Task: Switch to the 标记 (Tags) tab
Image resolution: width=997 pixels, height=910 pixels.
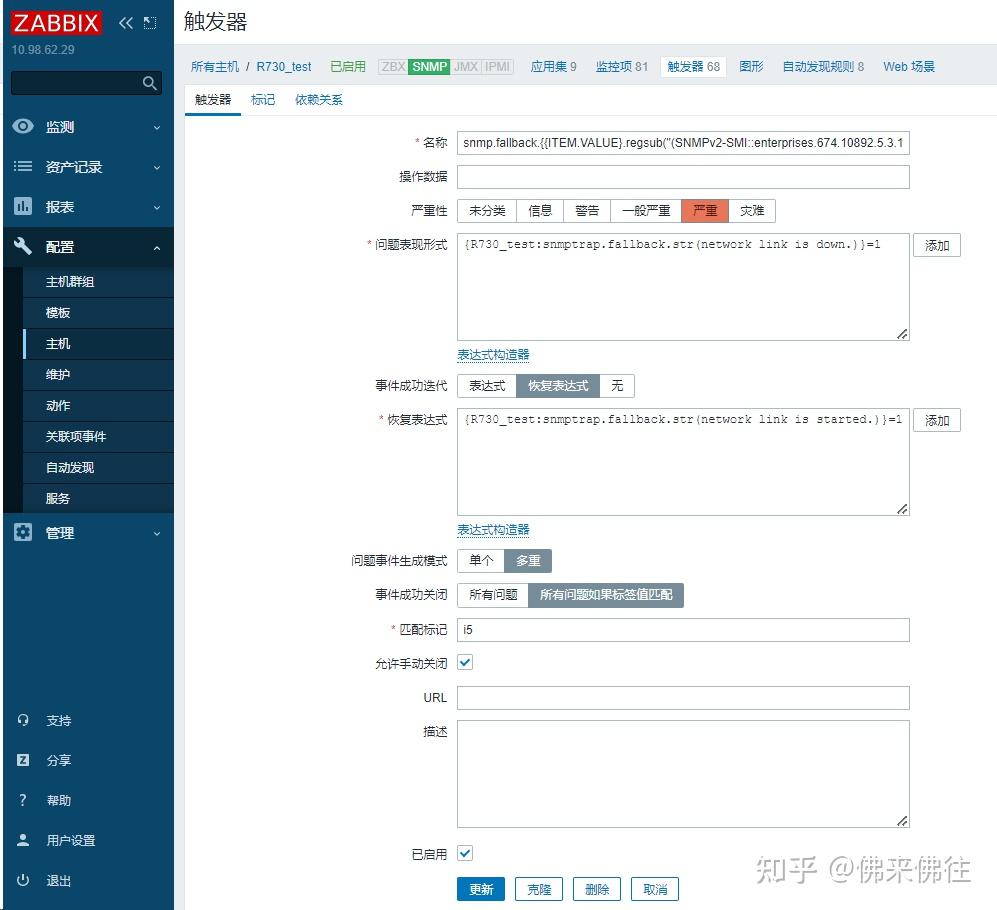Action: 262,99
